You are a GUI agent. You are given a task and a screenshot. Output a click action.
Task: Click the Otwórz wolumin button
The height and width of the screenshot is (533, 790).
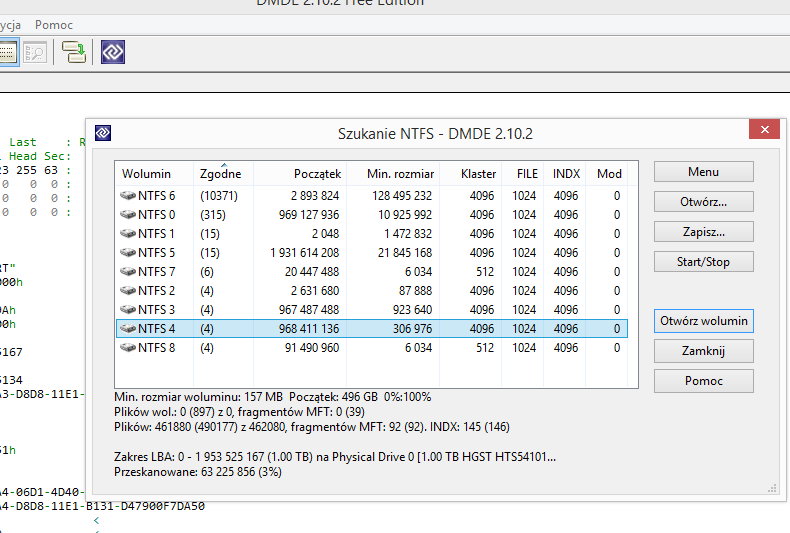(703, 321)
